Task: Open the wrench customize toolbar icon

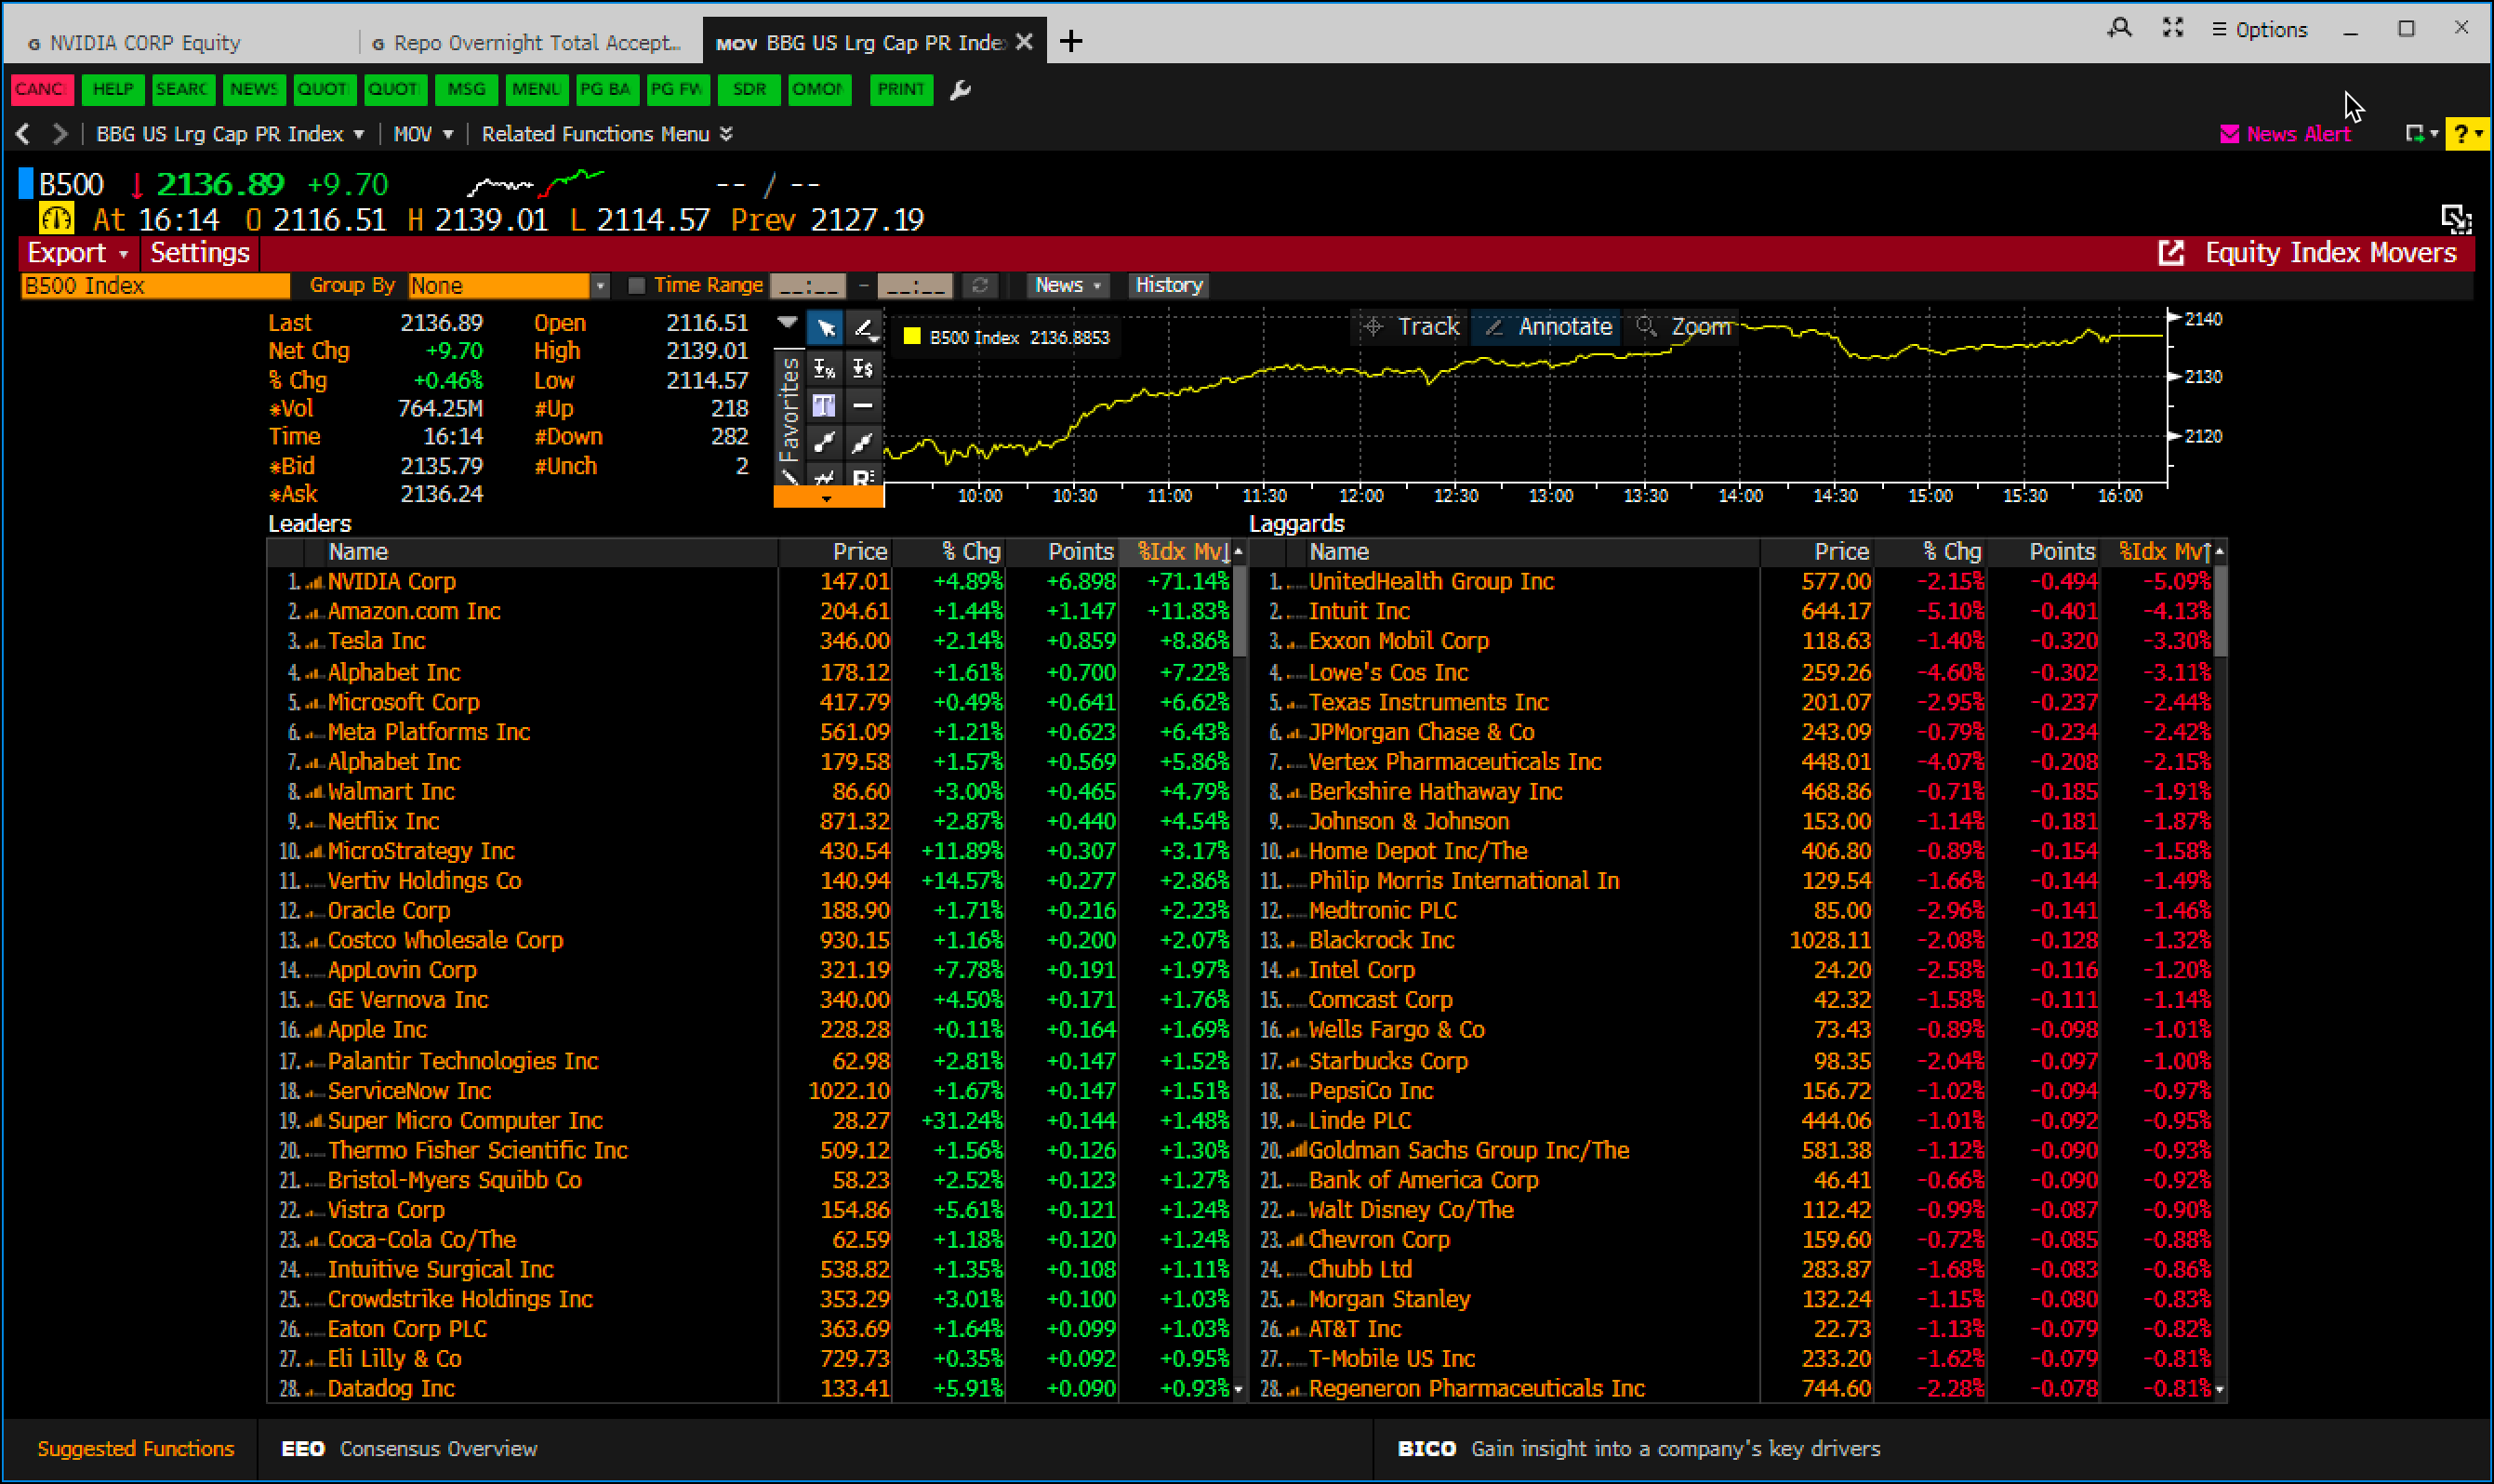Action: pyautogui.click(x=960, y=90)
